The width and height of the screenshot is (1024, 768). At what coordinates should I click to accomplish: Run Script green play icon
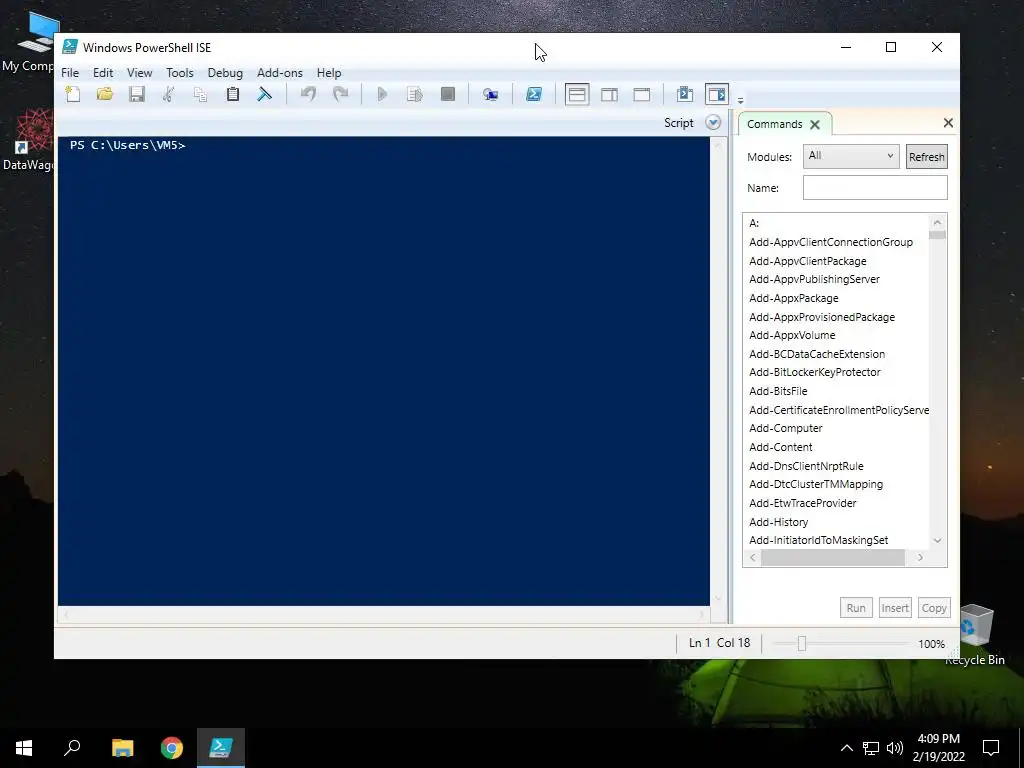coord(383,94)
